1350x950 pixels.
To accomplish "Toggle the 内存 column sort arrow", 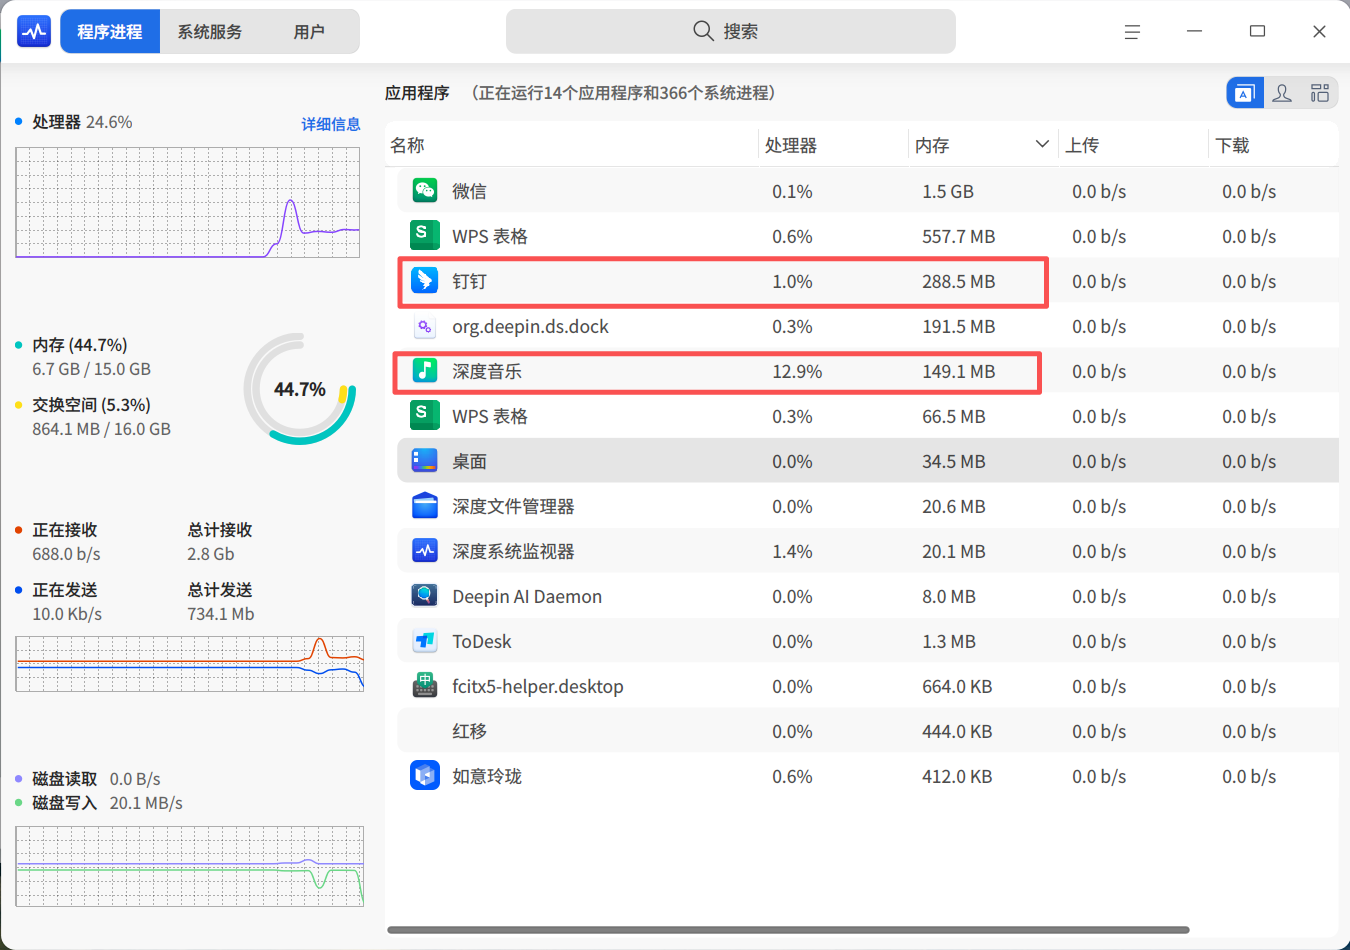I will (x=1042, y=144).
